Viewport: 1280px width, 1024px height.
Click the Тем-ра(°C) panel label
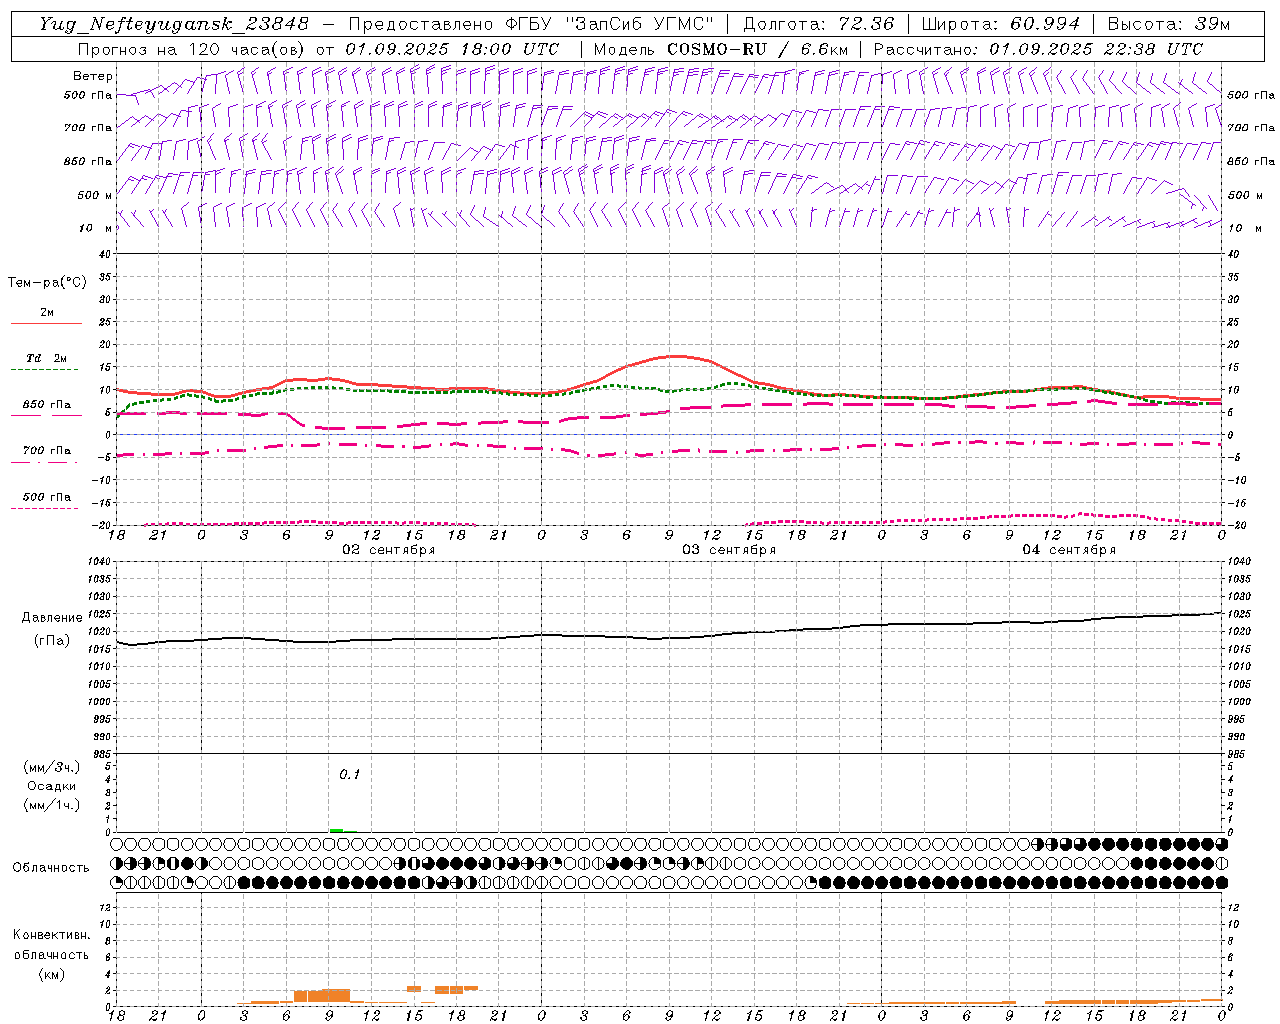click(x=47, y=283)
